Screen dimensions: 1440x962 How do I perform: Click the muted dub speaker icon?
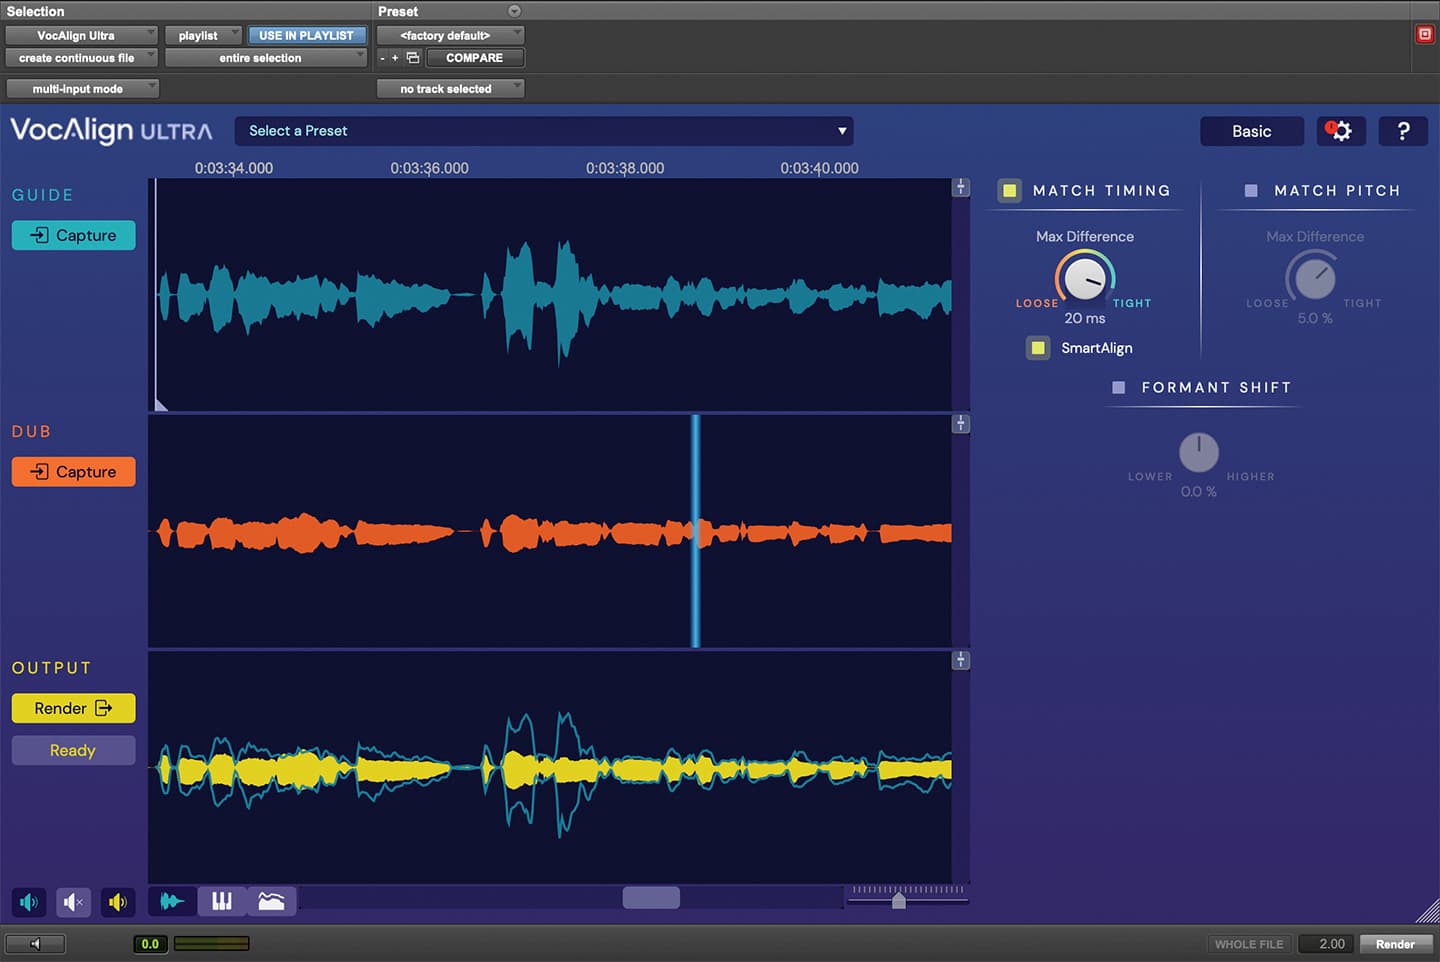(73, 902)
